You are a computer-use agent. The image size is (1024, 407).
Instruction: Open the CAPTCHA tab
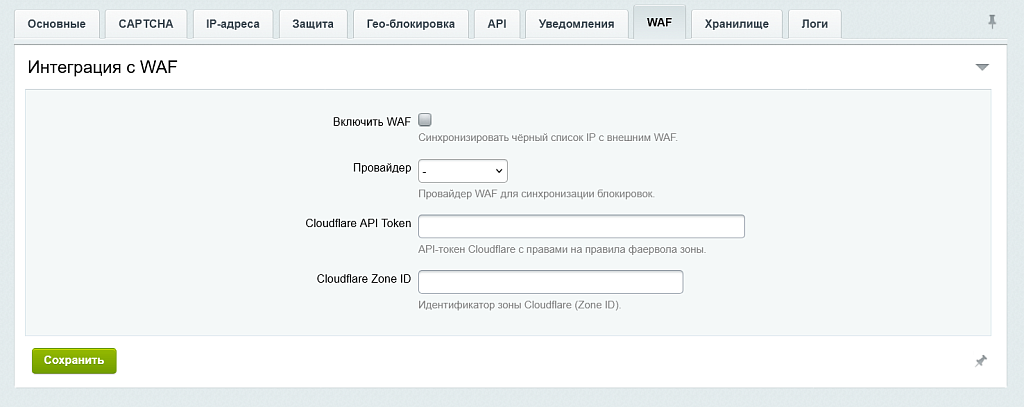(x=146, y=24)
